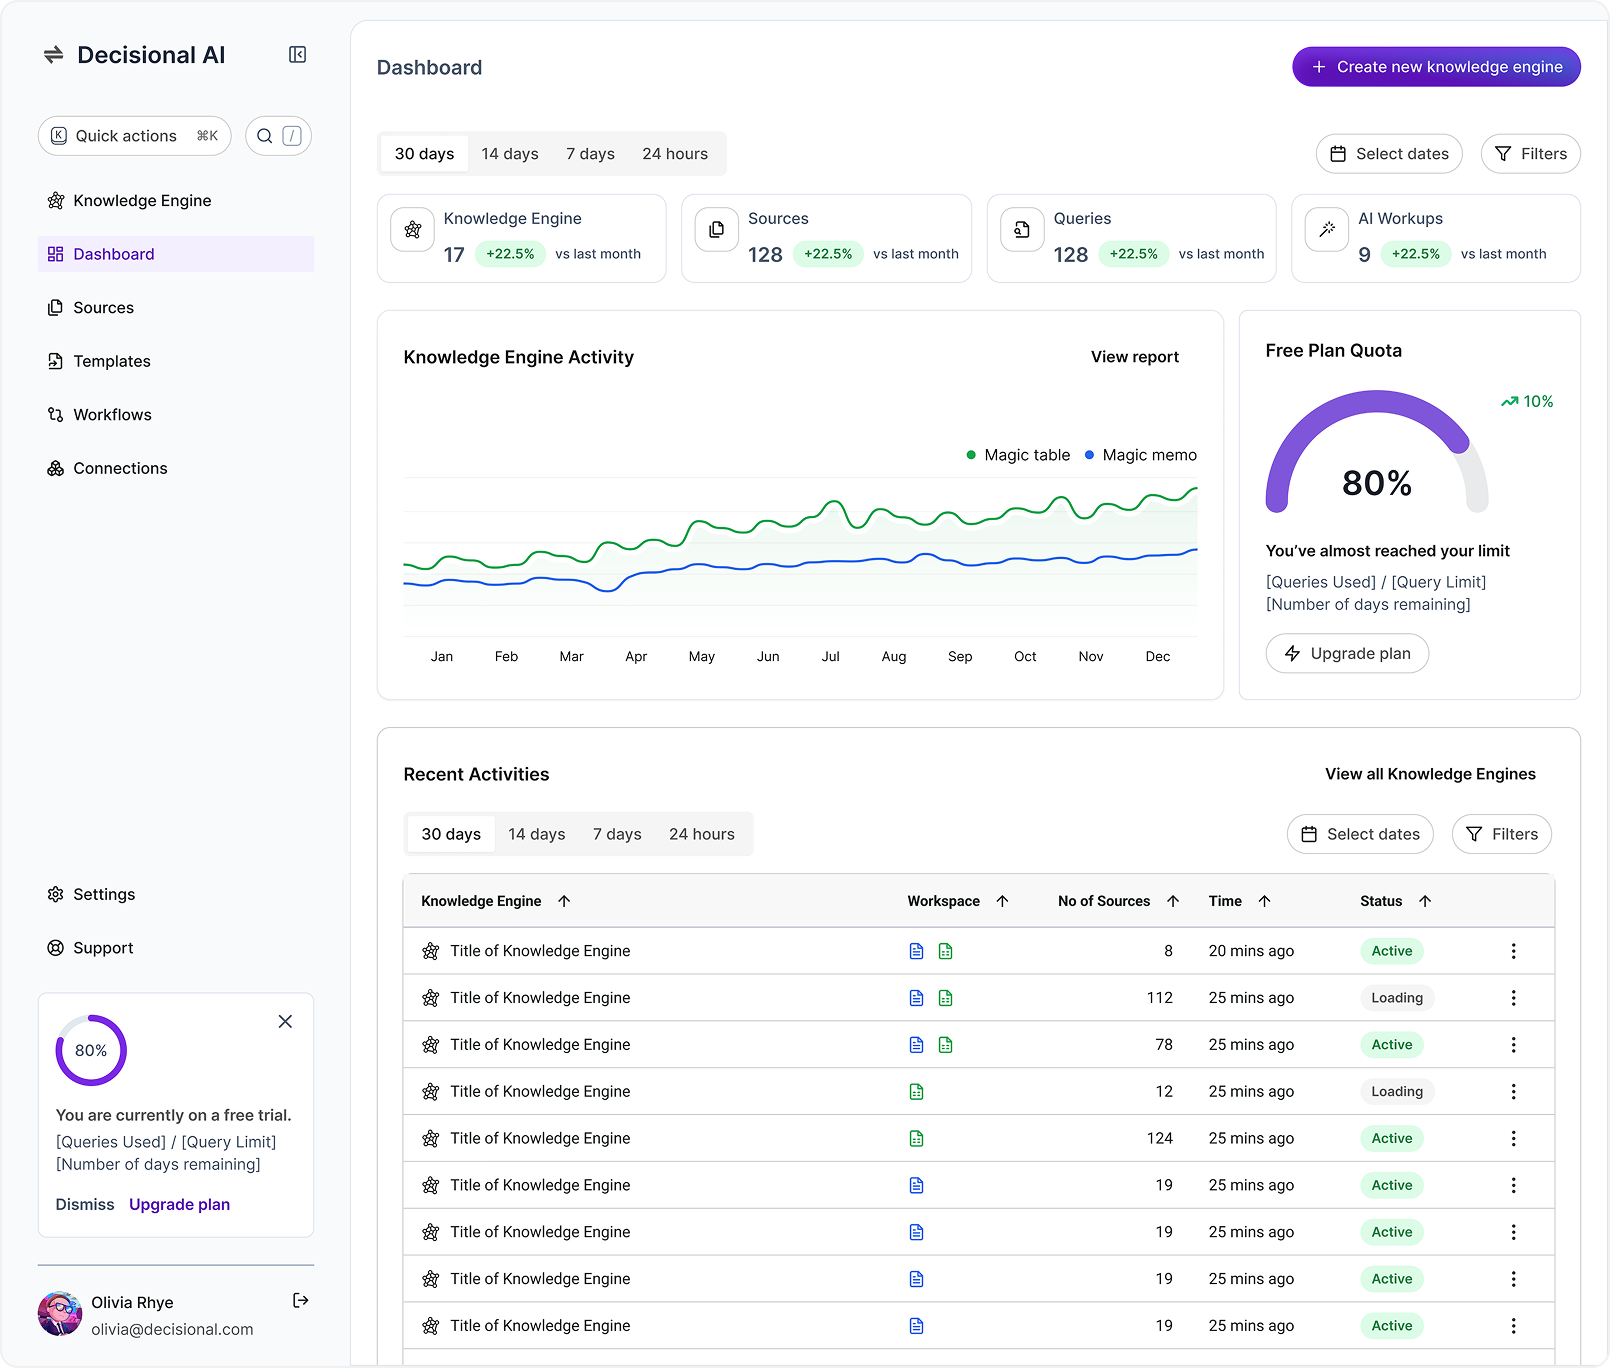Click Upgrade plan button in quota card
Image resolution: width=1610 pixels, height=1368 pixels.
point(1347,654)
